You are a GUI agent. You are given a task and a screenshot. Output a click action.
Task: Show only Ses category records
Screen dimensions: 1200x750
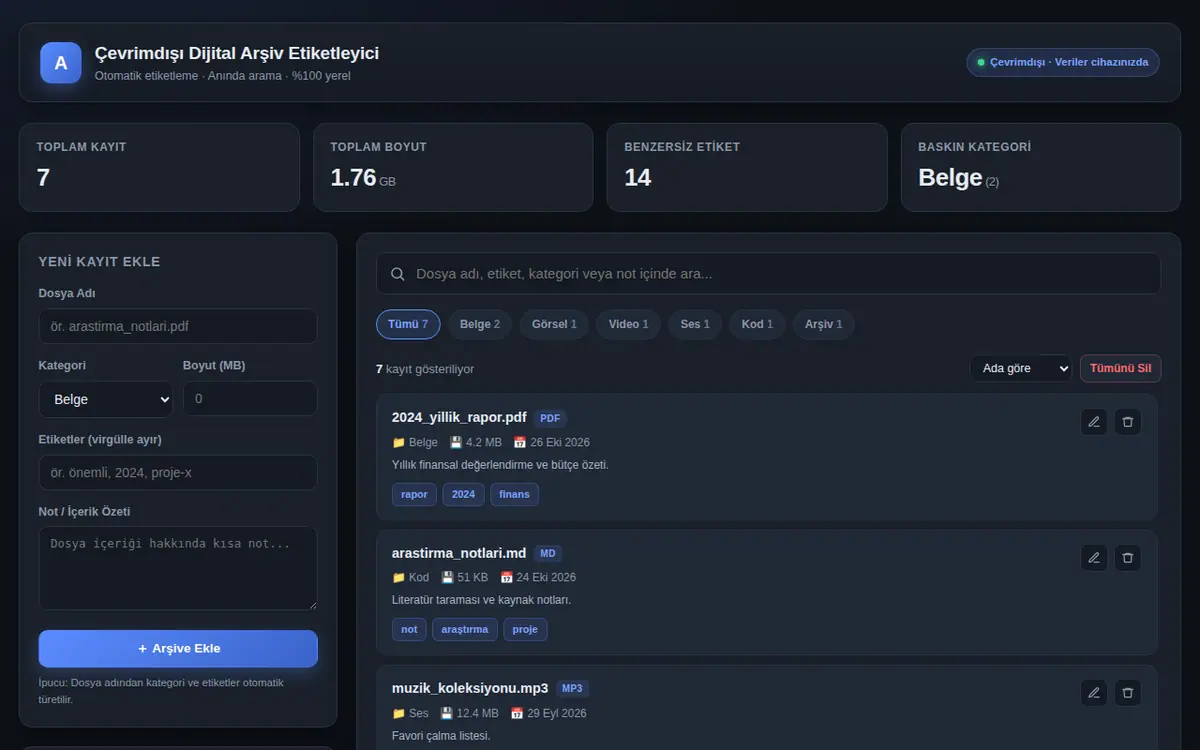point(695,324)
